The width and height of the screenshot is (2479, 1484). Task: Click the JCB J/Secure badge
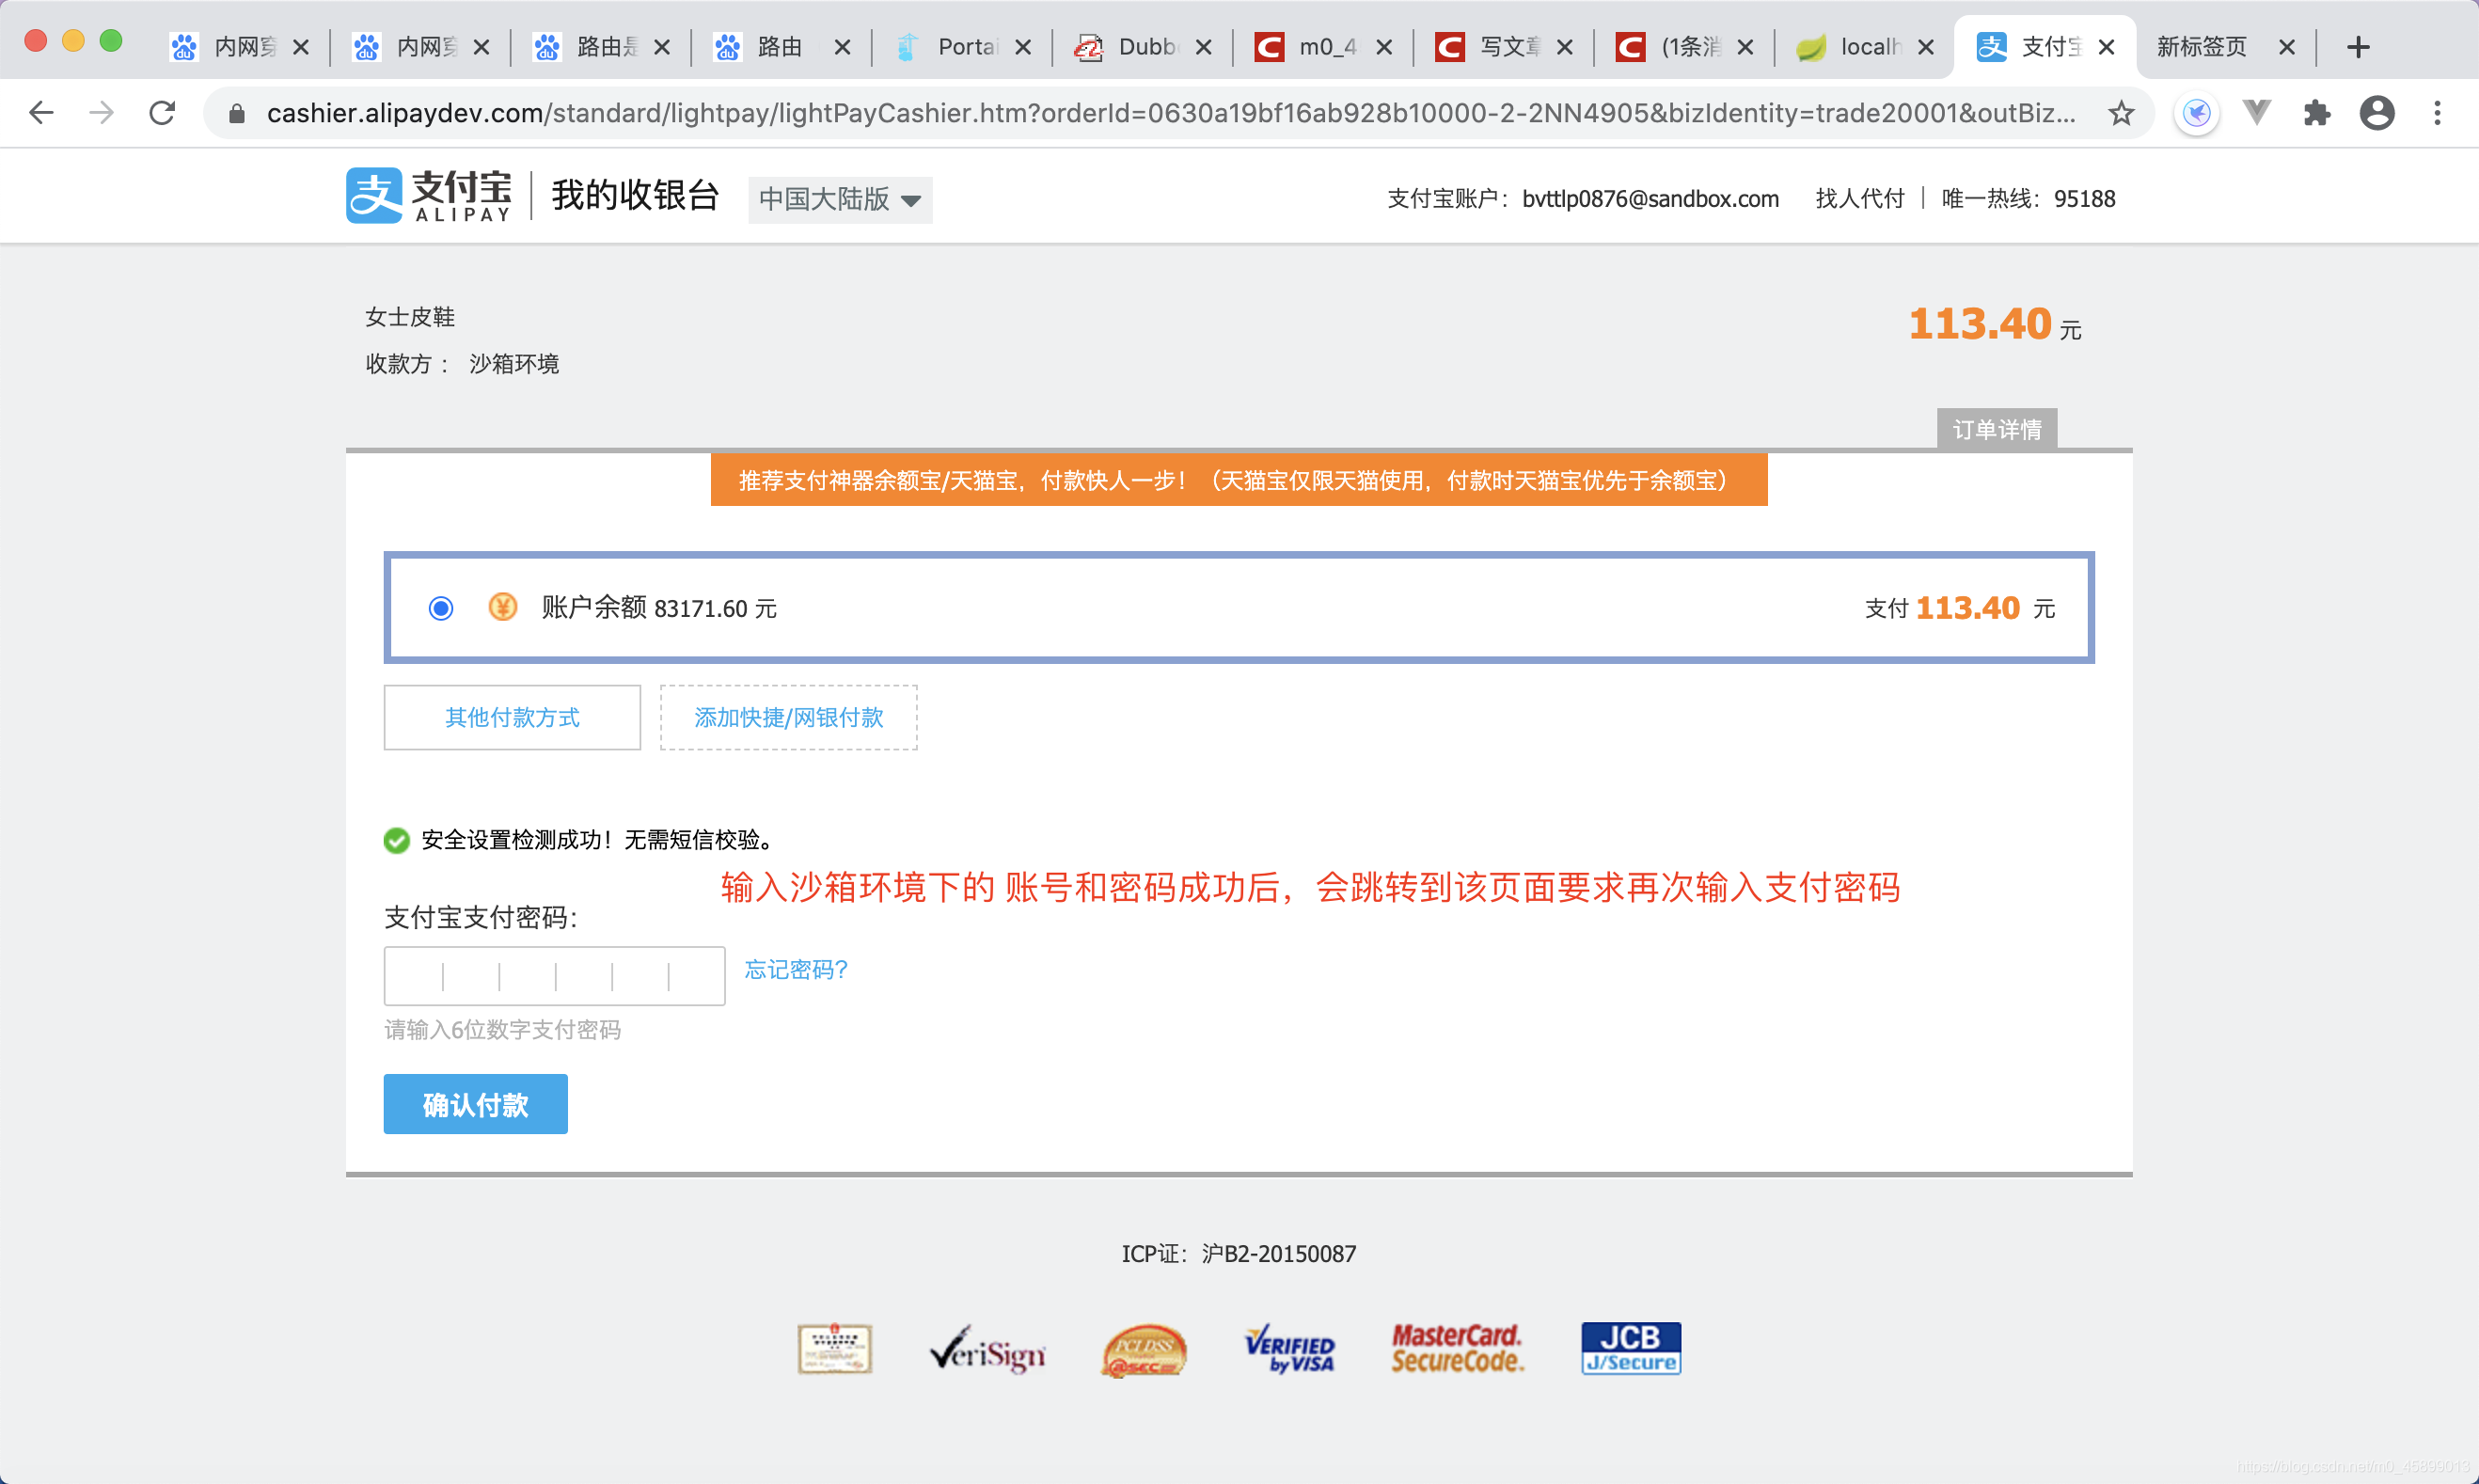(1631, 1349)
